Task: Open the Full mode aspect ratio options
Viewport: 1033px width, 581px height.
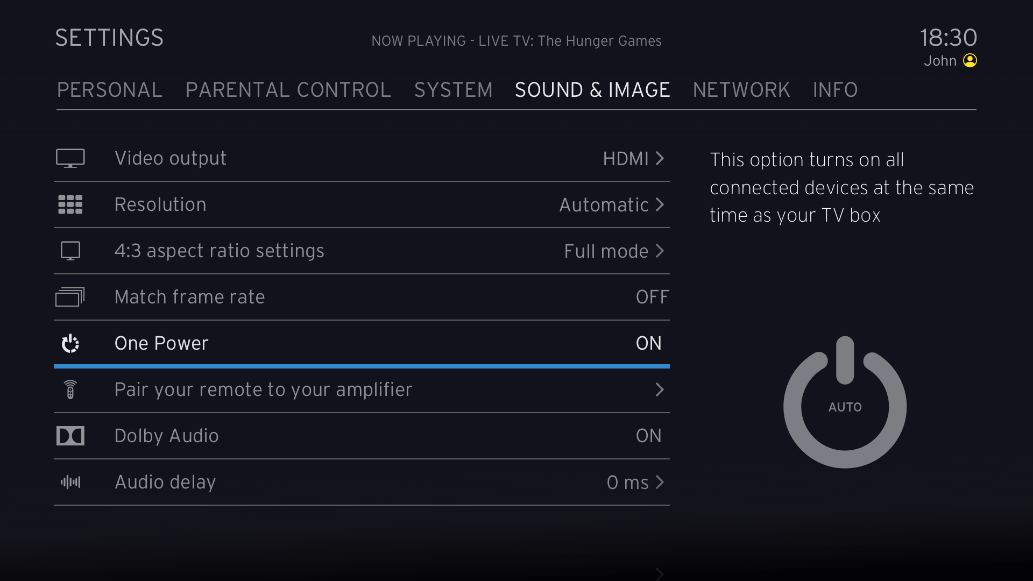Action: pyautogui.click(x=614, y=251)
